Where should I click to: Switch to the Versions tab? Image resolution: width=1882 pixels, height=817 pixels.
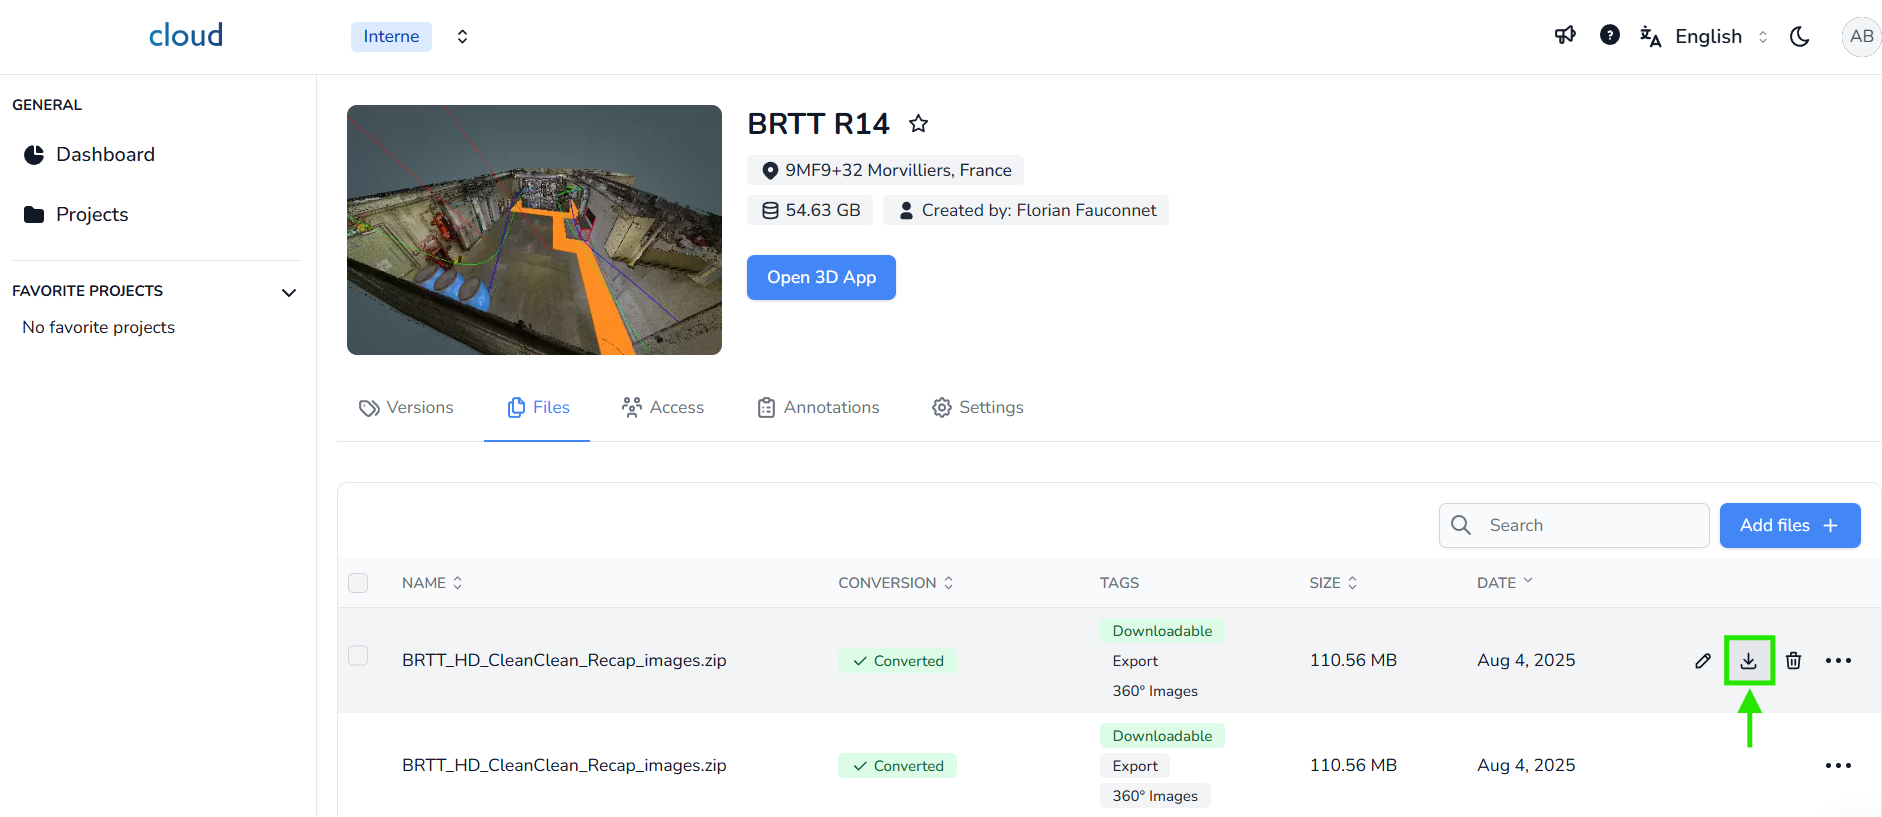(x=406, y=408)
